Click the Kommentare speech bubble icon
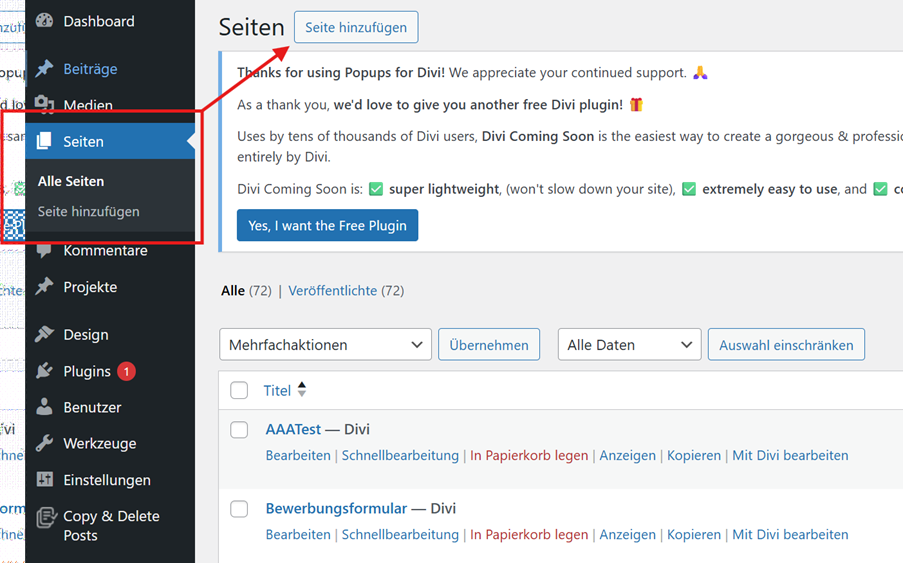Image resolution: width=903 pixels, height=563 pixels. tap(44, 251)
